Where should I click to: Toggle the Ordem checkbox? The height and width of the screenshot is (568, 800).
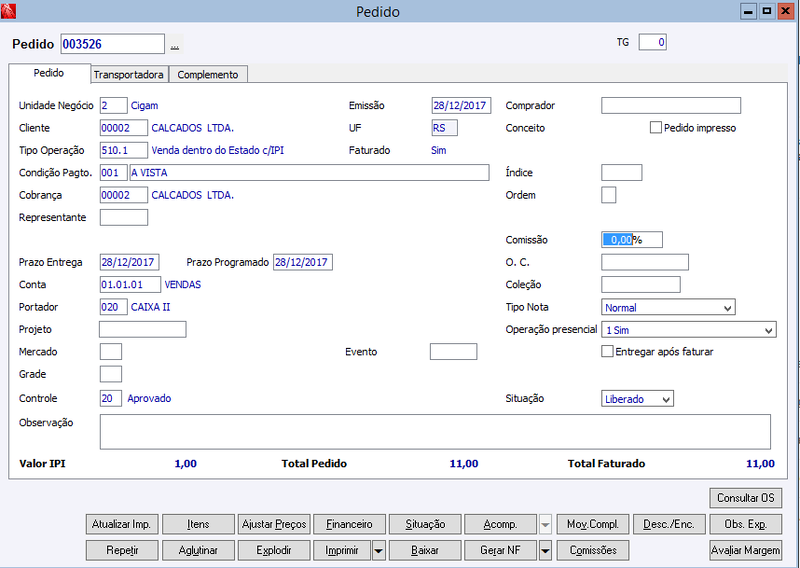coord(609,195)
